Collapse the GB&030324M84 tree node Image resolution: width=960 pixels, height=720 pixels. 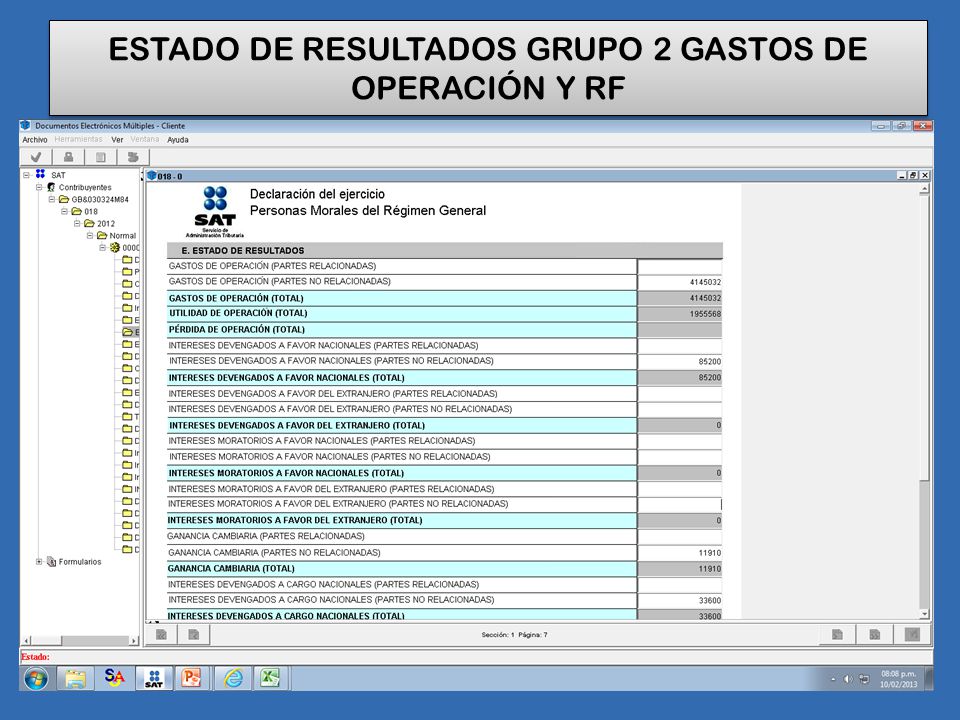coord(51,200)
